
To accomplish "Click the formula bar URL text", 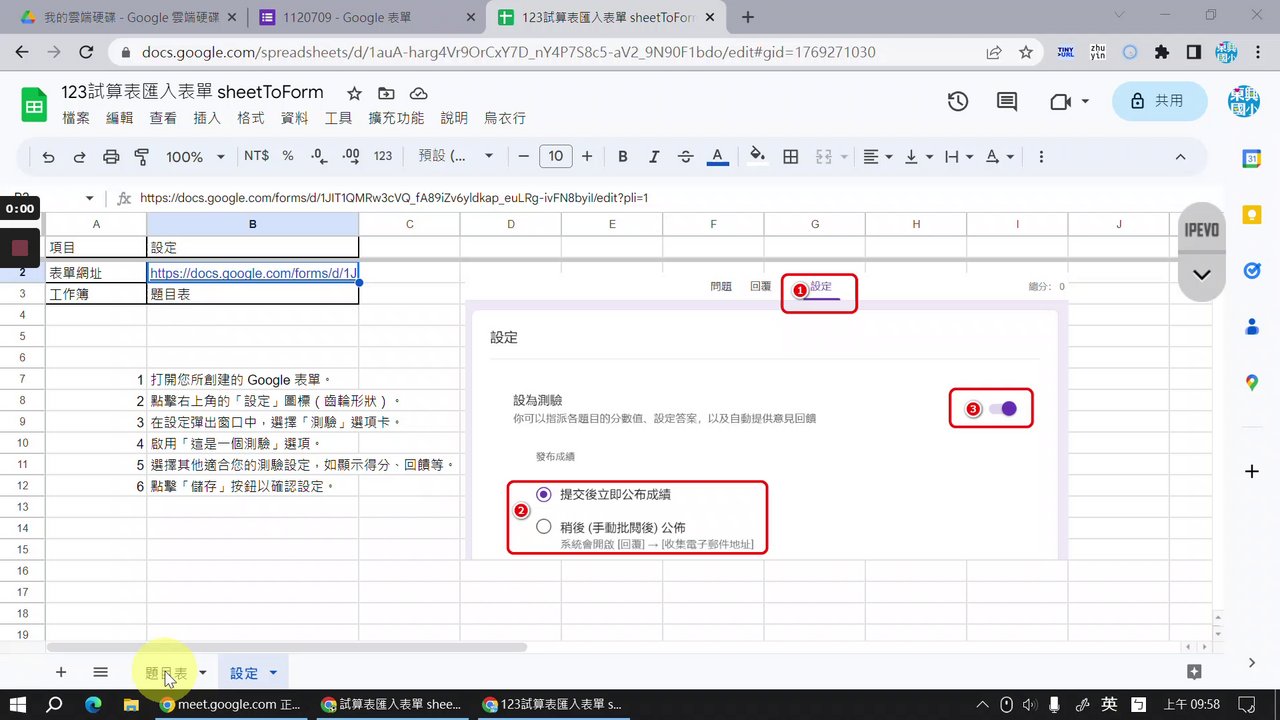I will tap(394, 198).
